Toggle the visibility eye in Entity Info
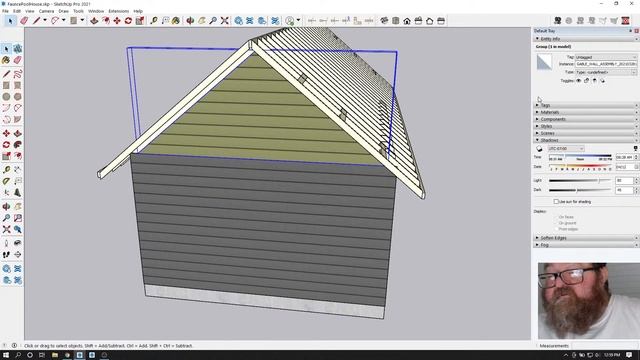640x360 pixels. tap(578, 81)
